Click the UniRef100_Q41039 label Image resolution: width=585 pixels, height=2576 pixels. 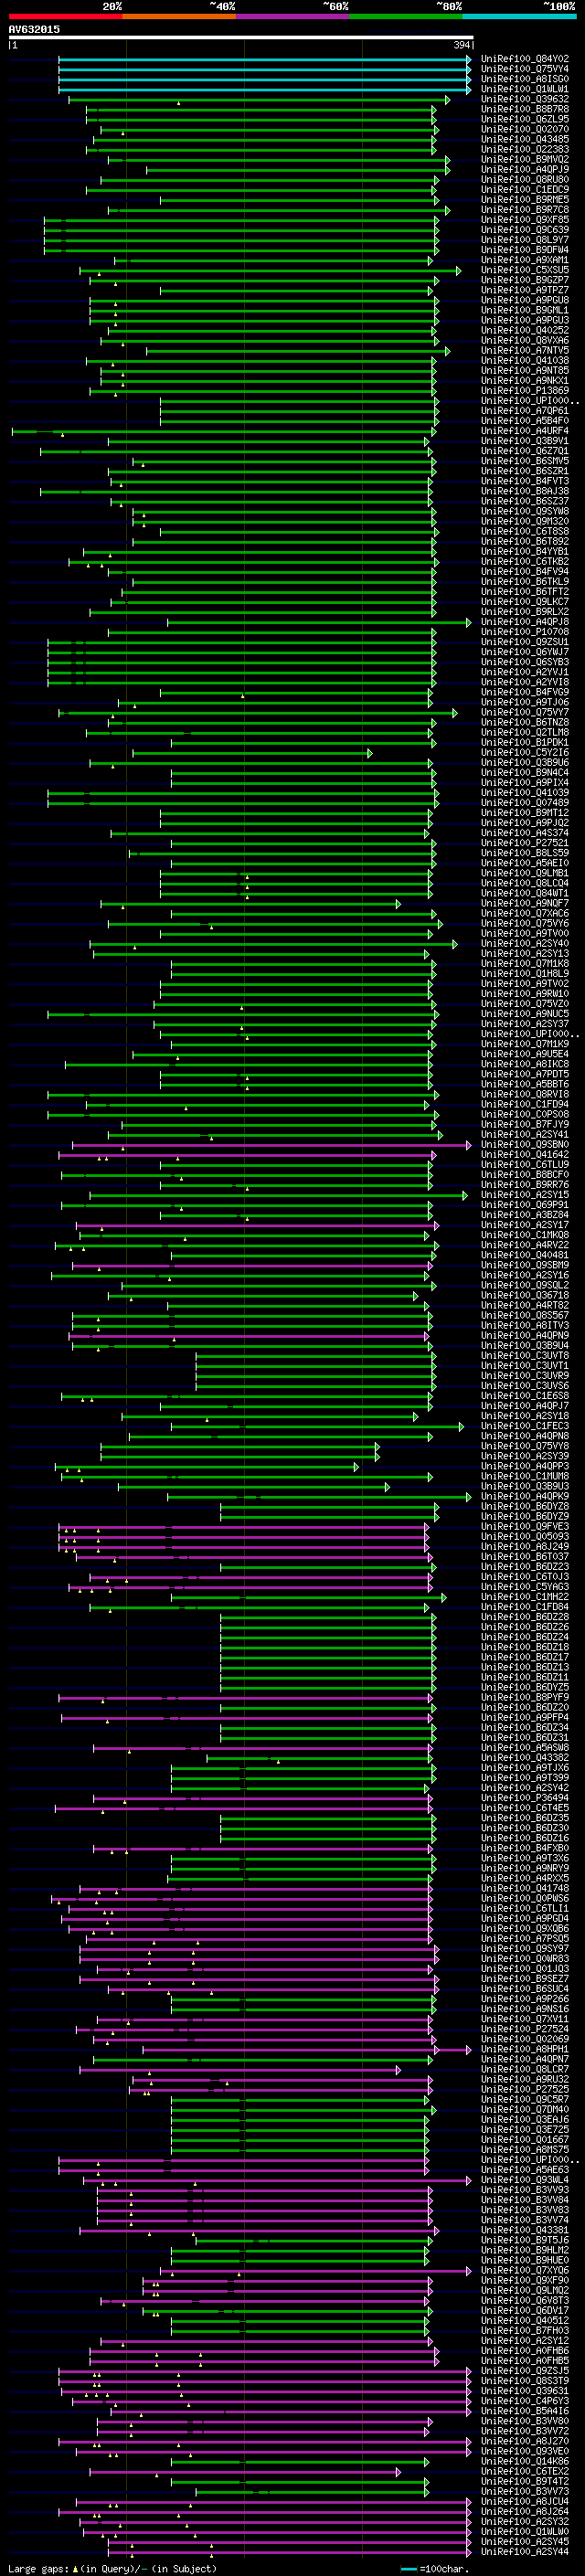[x=525, y=793]
